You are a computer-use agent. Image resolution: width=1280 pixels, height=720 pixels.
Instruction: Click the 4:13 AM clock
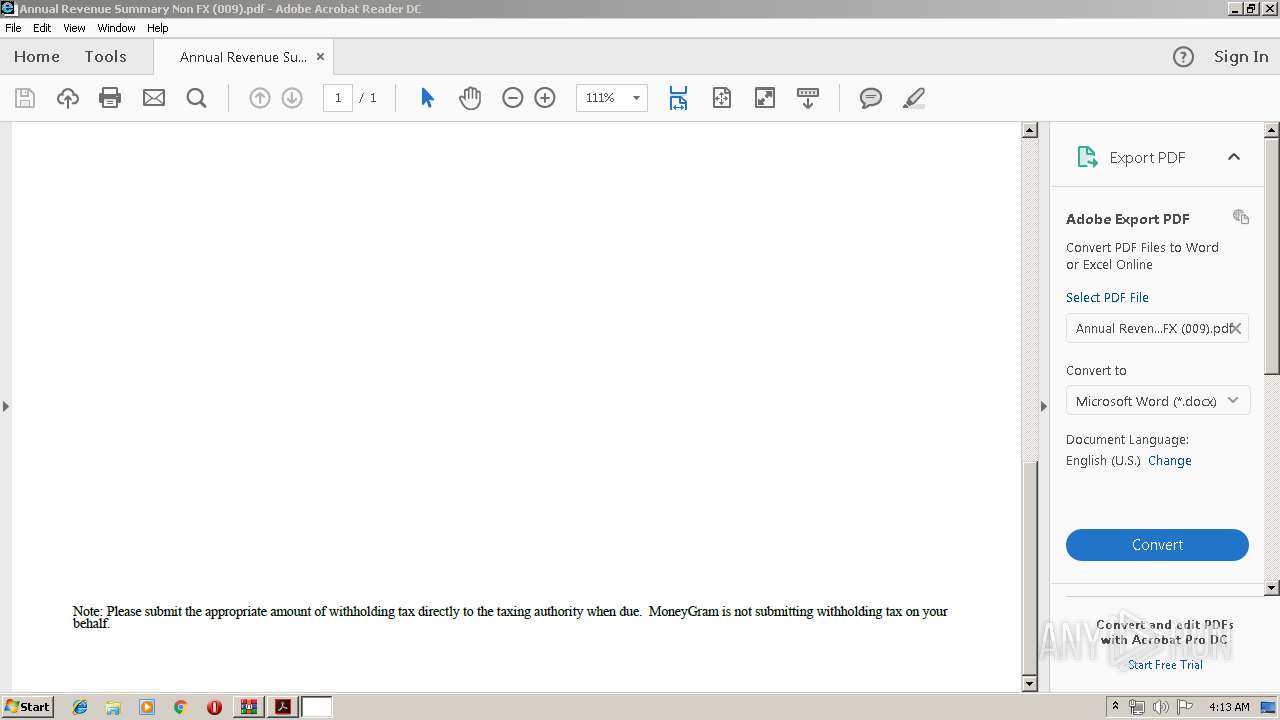tap(1229, 707)
